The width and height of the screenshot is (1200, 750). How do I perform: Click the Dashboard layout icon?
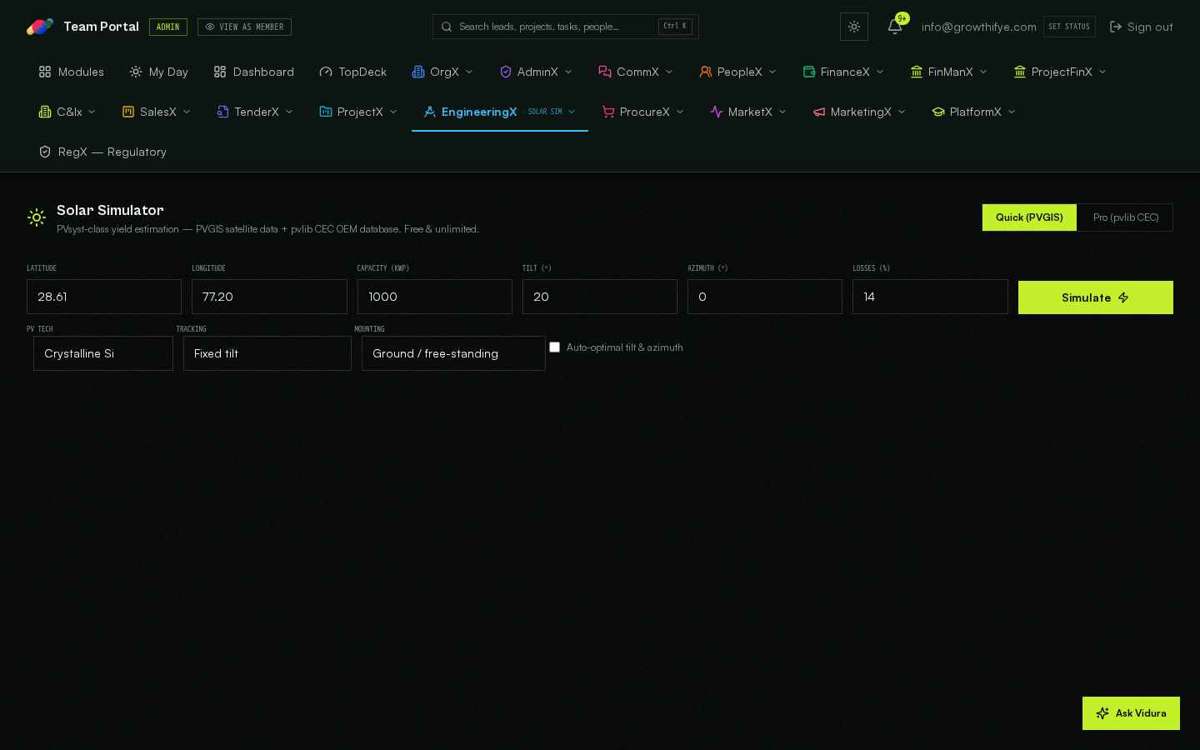pyautogui.click(x=220, y=72)
